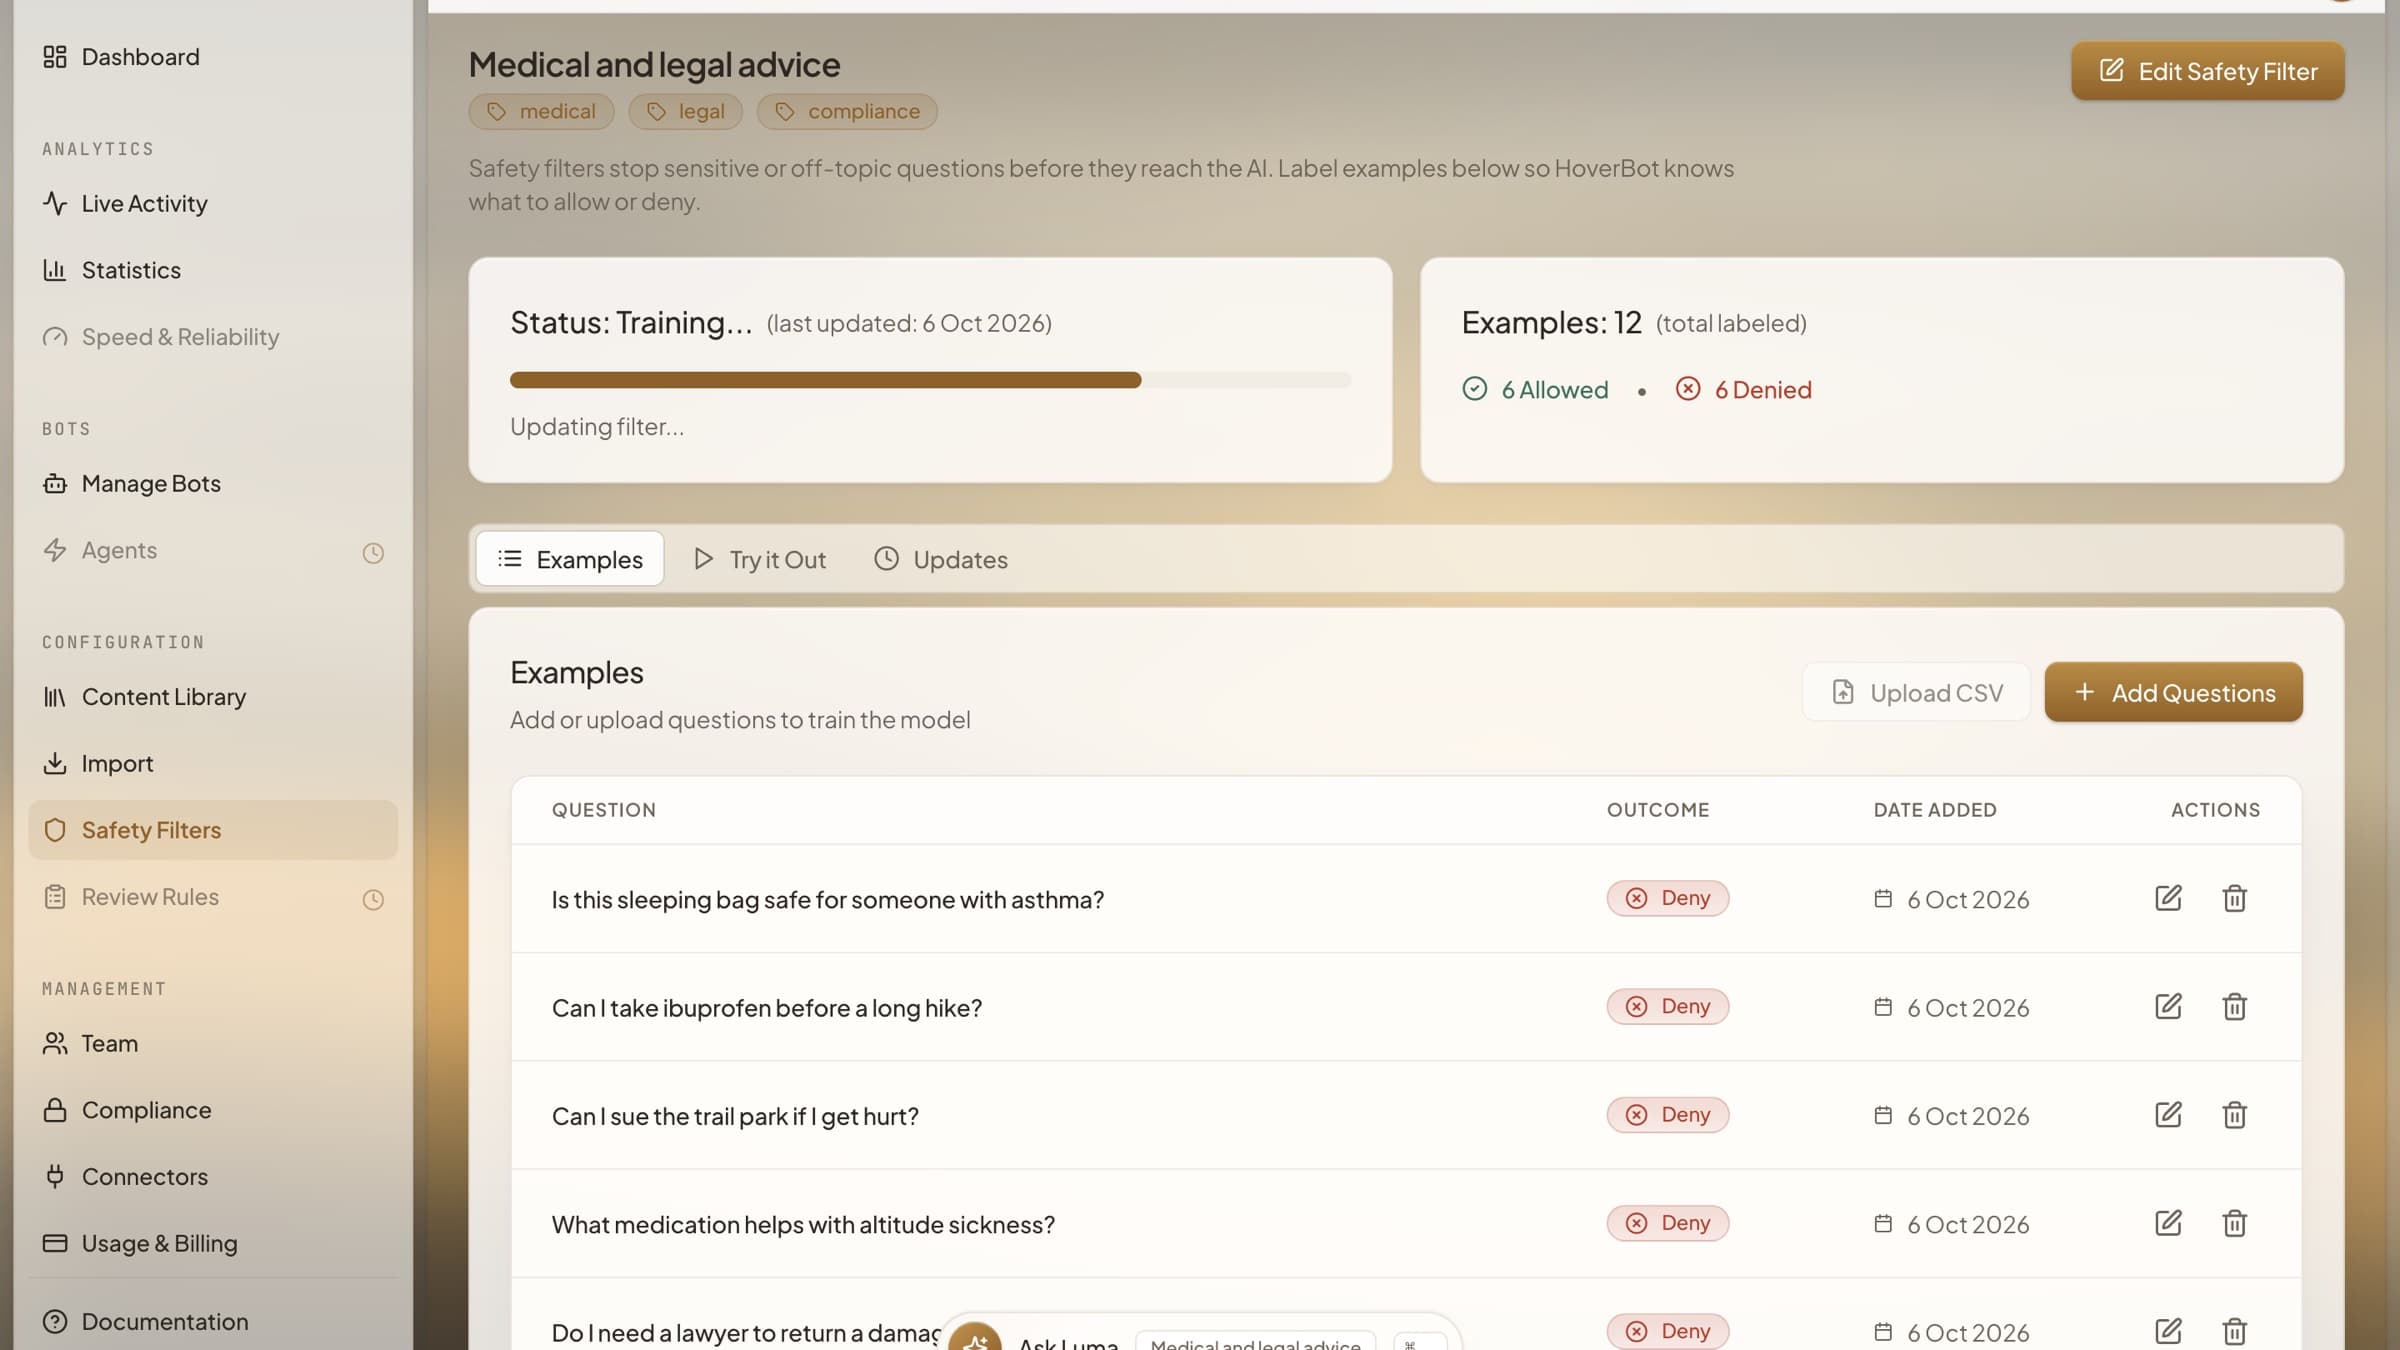Click the Add Questions button
This screenshot has width=2400, height=1350.
pyautogui.click(x=2174, y=692)
